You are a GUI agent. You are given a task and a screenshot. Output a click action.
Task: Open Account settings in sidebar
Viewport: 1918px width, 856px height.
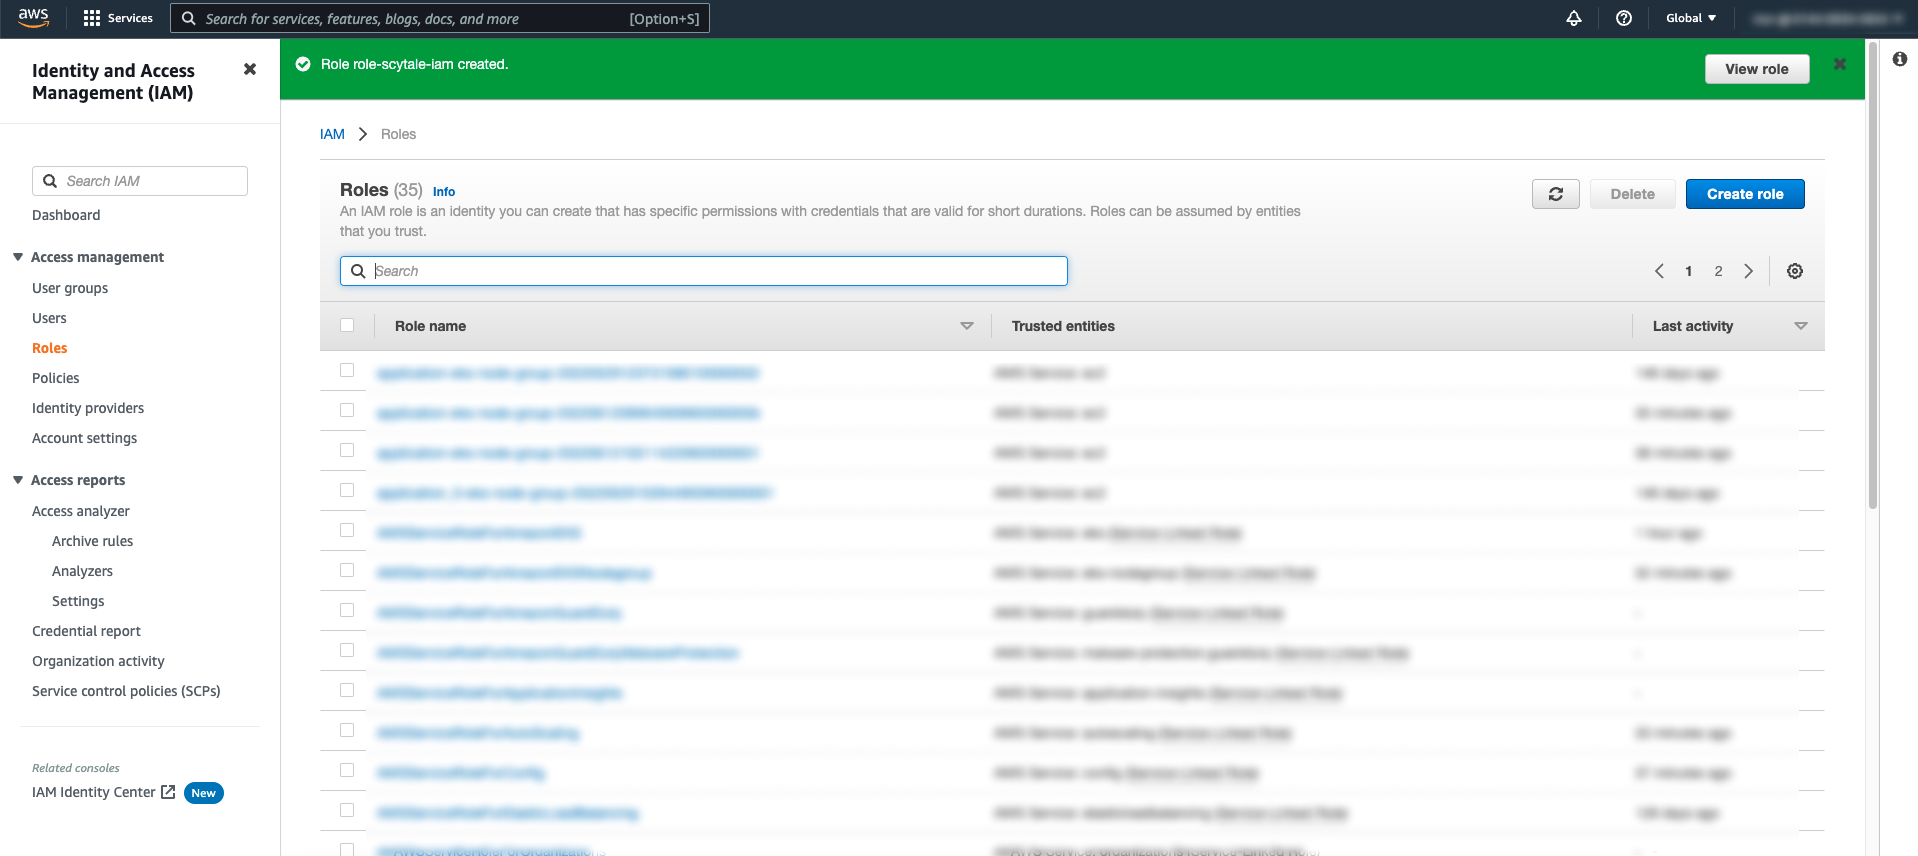point(84,438)
